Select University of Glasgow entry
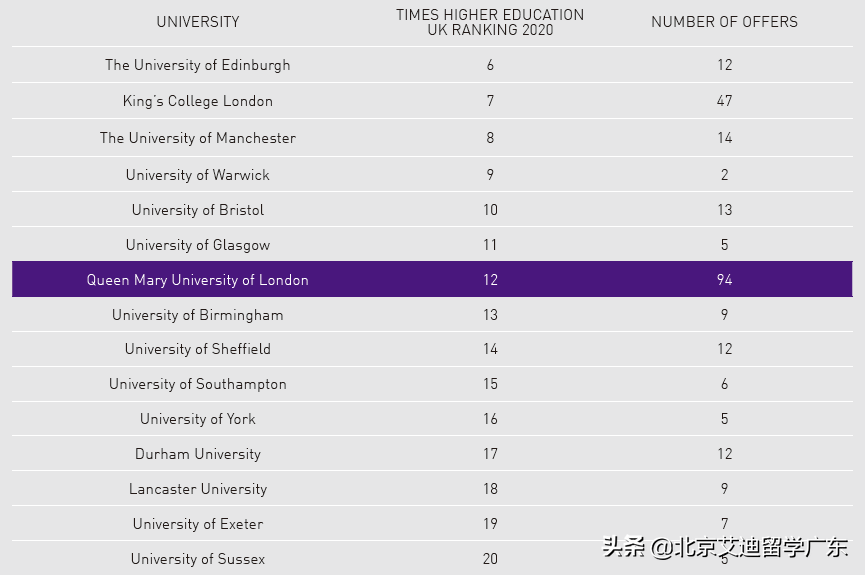This screenshot has width=865, height=575. [198, 245]
